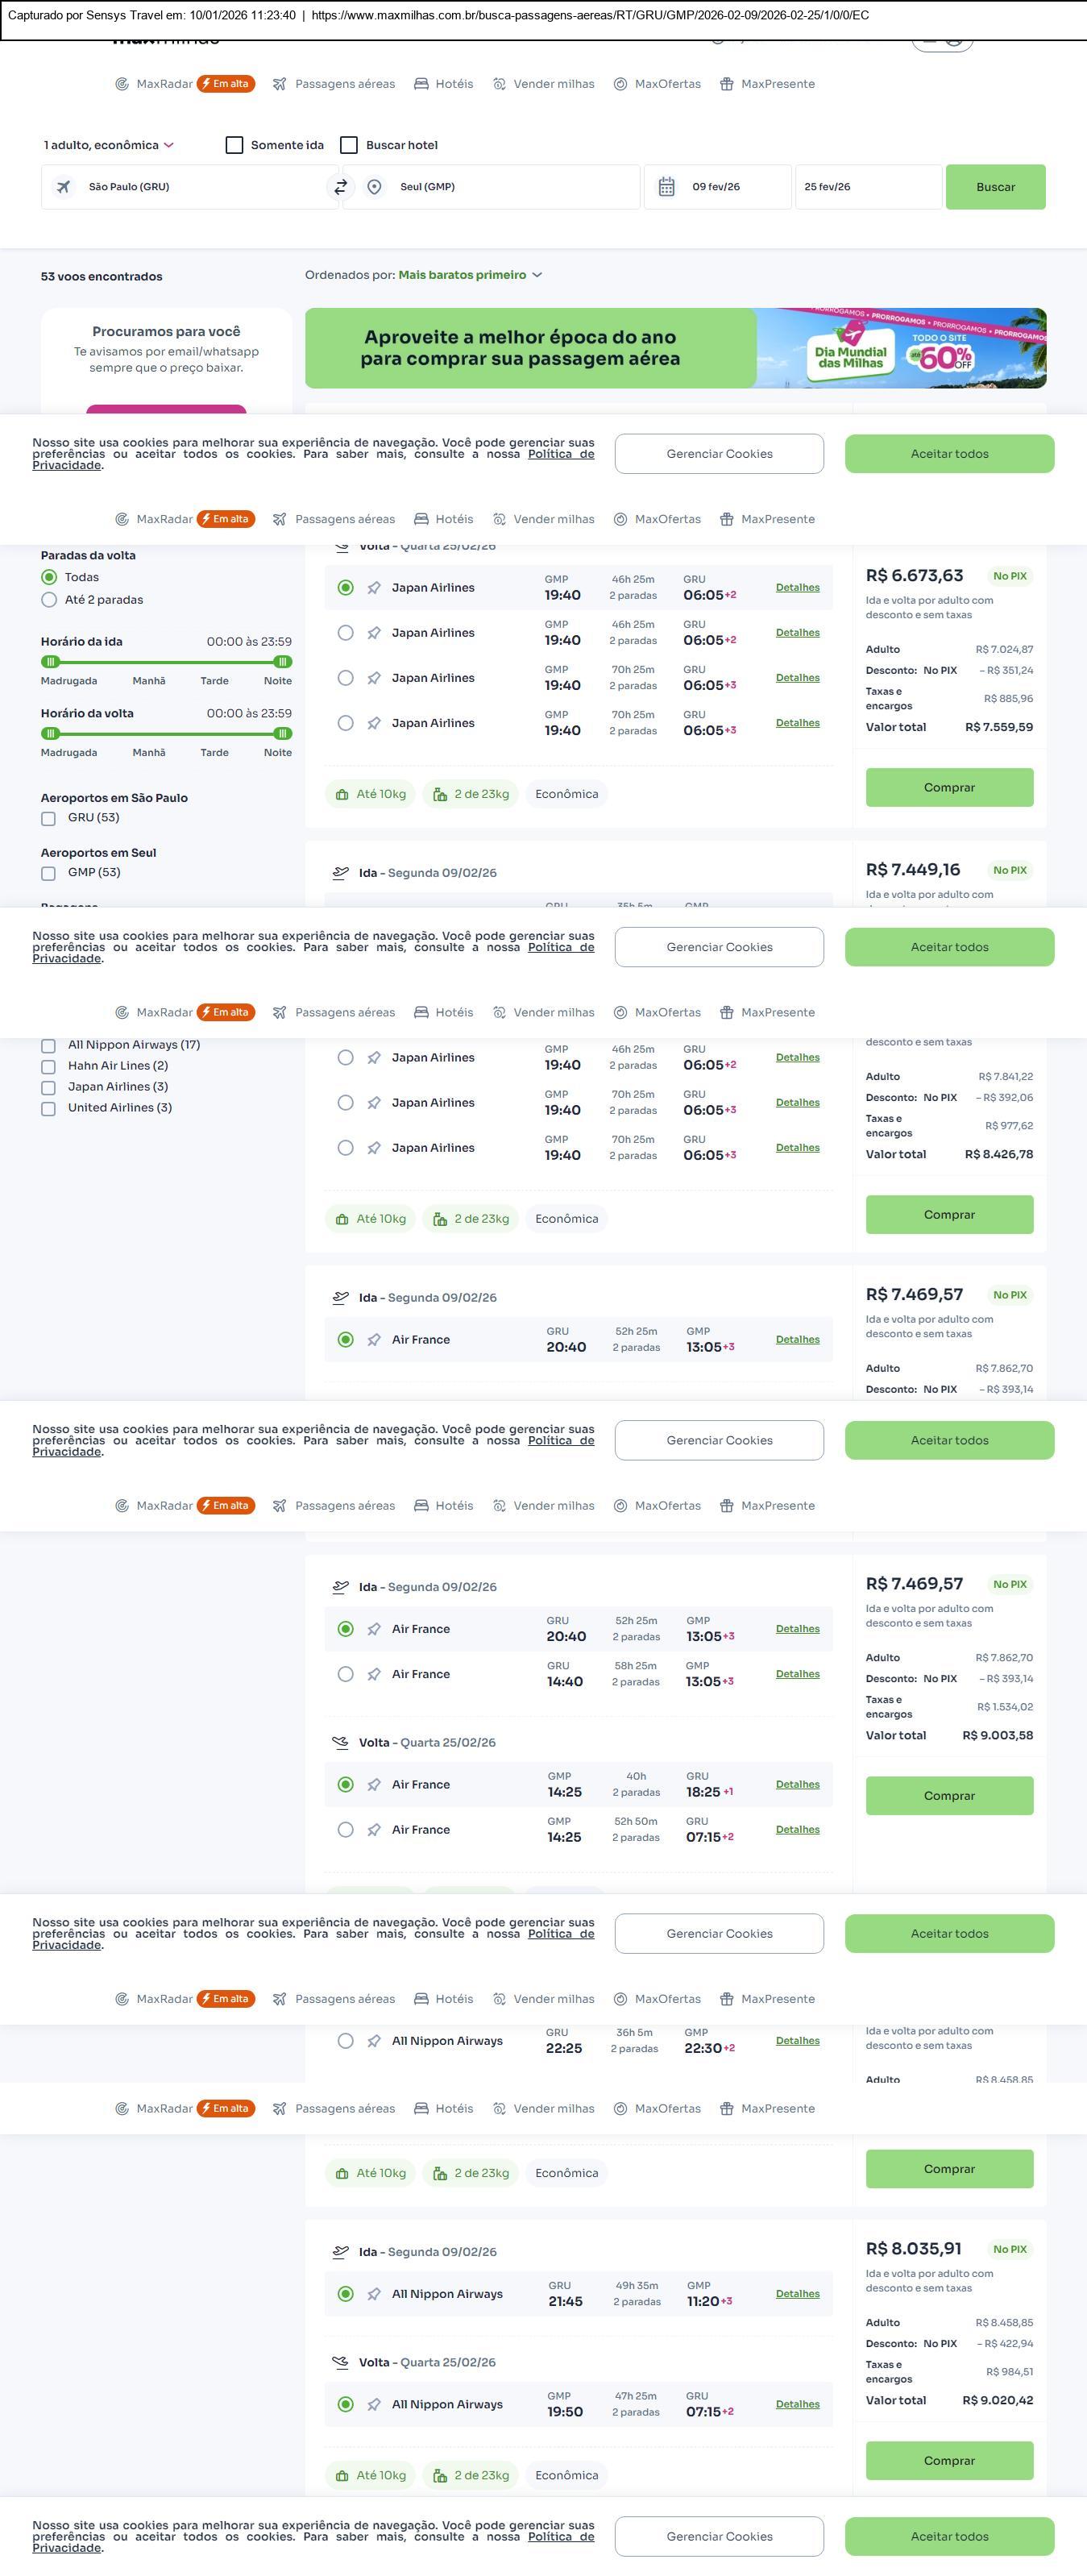Click left handle of Horário da ida slider
Screen dimensions: 1087x2576
tap(50, 662)
